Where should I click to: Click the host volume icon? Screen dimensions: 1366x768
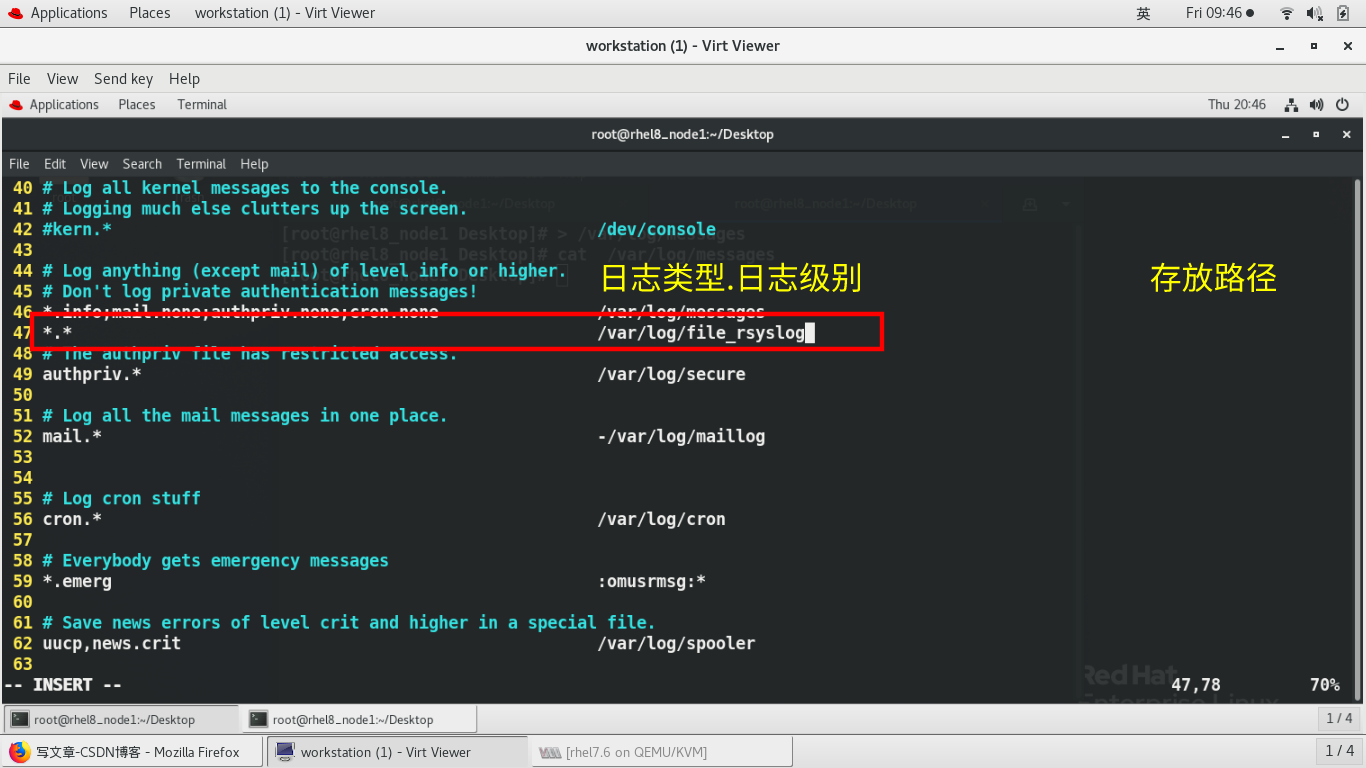click(x=1314, y=13)
